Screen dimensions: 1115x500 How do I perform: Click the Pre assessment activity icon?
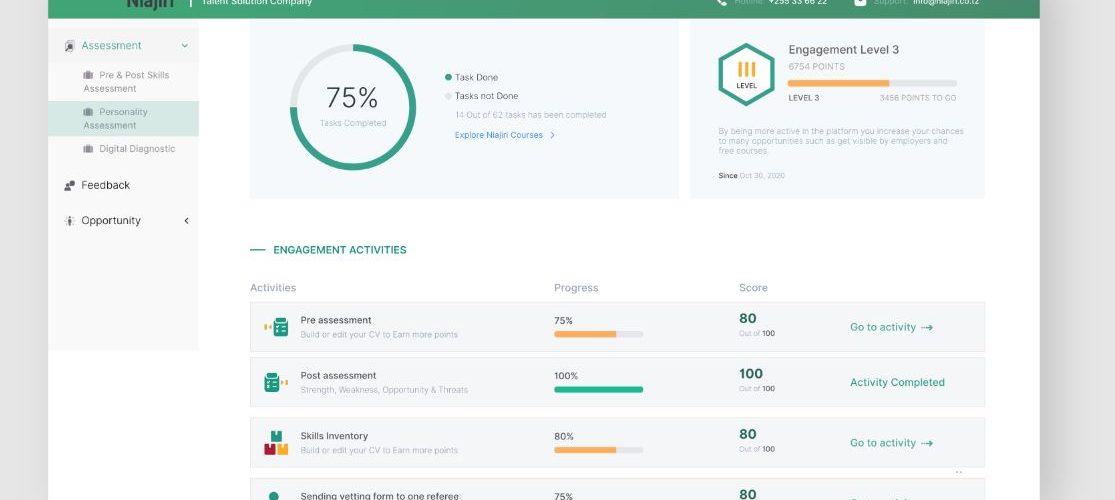tap(276, 327)
